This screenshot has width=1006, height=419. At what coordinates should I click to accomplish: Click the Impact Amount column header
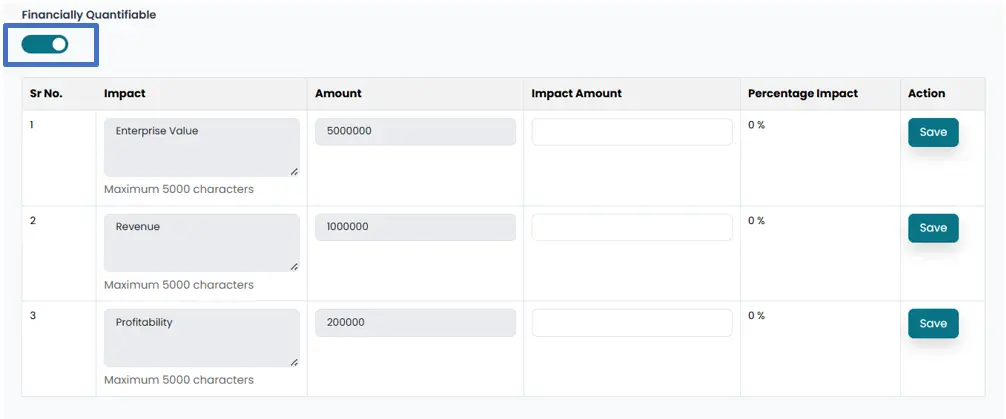[576, 94]
